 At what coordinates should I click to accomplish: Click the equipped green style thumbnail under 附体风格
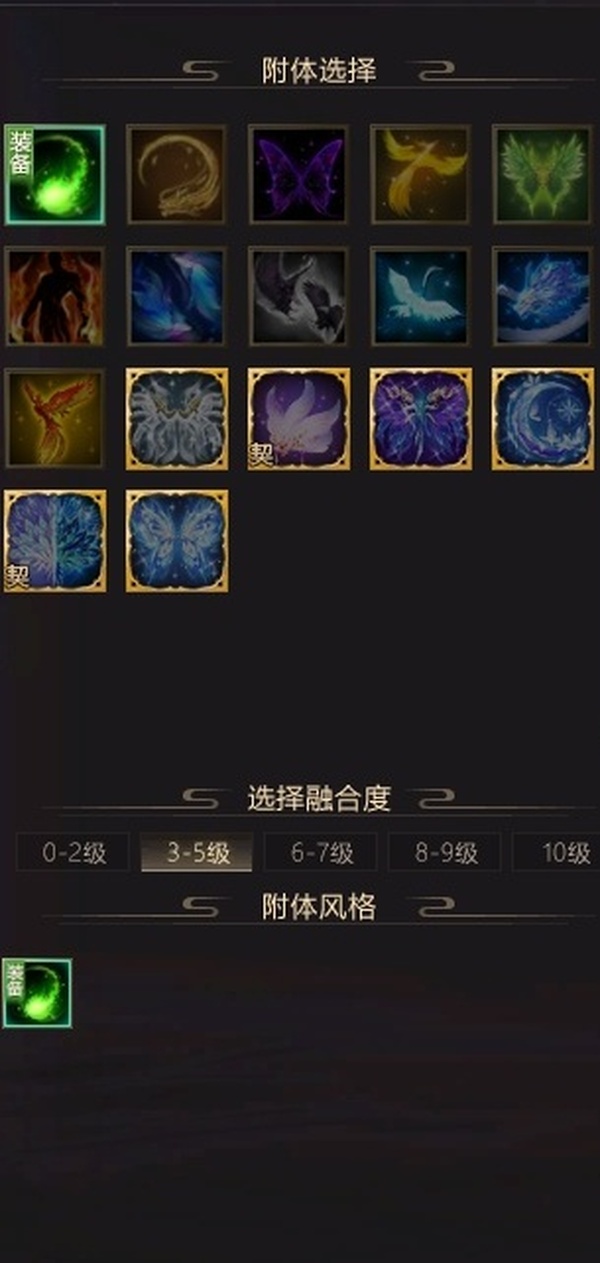click(37, 993)
